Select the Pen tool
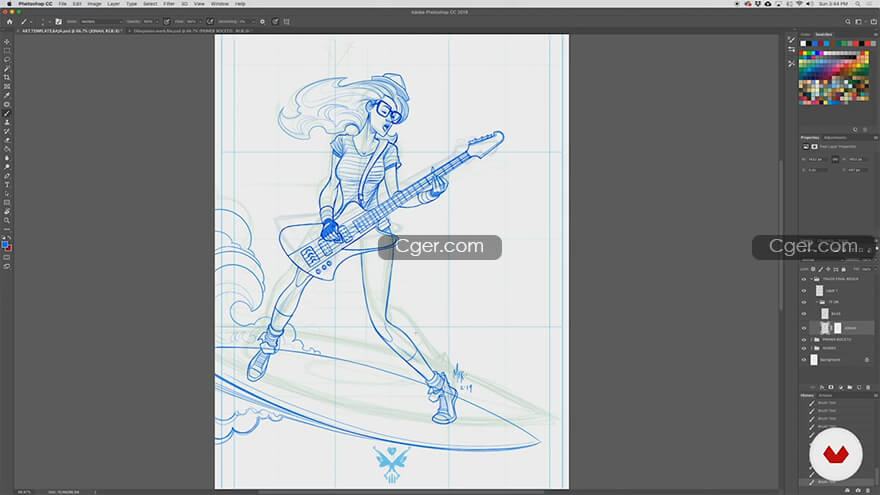The height and width of the screenshot is (495, 880). pos(7,176)
